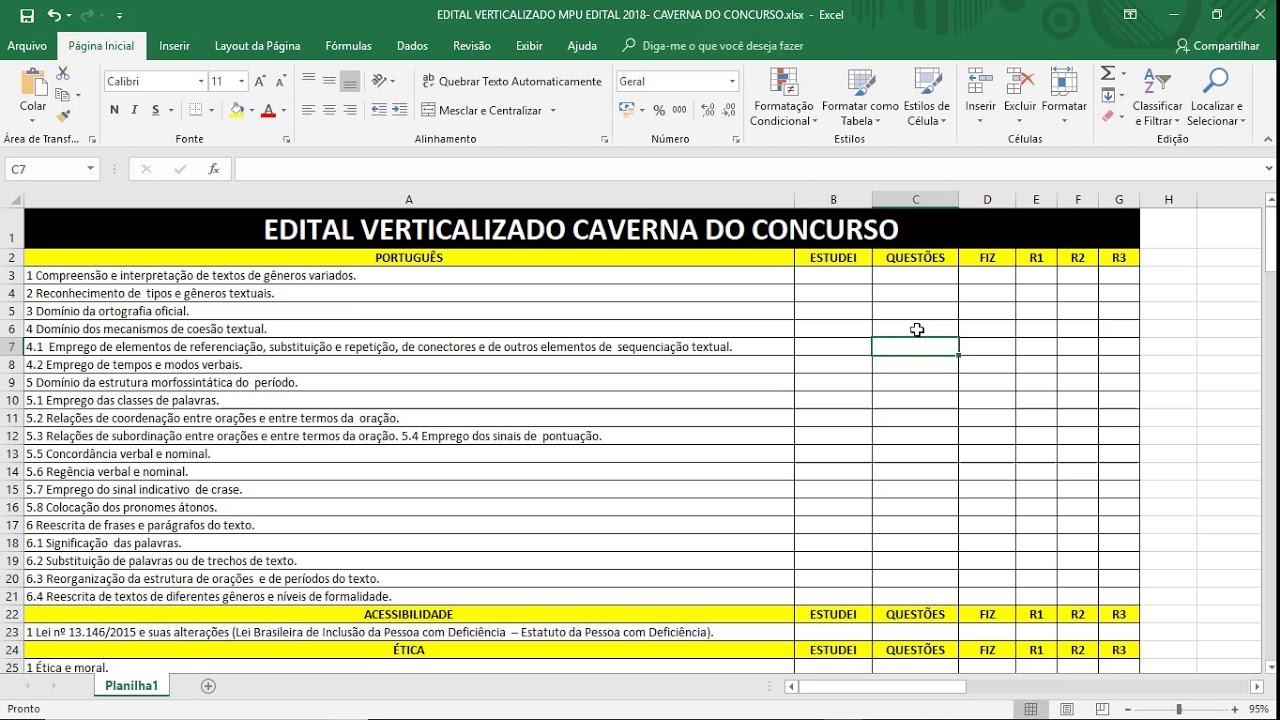
Task: Switch to the Fórmulas tab
Action: (x=348, y=46)
